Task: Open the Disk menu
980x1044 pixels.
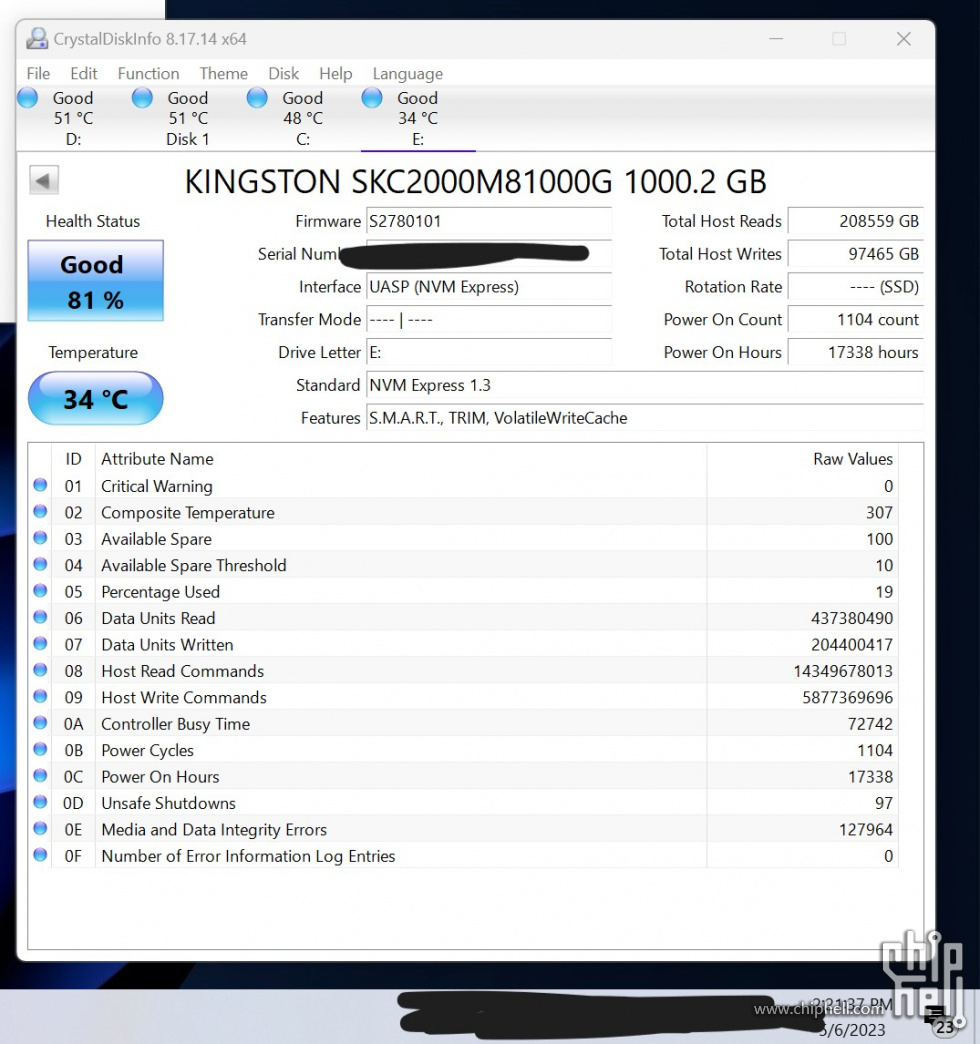Action: [284, 73]
